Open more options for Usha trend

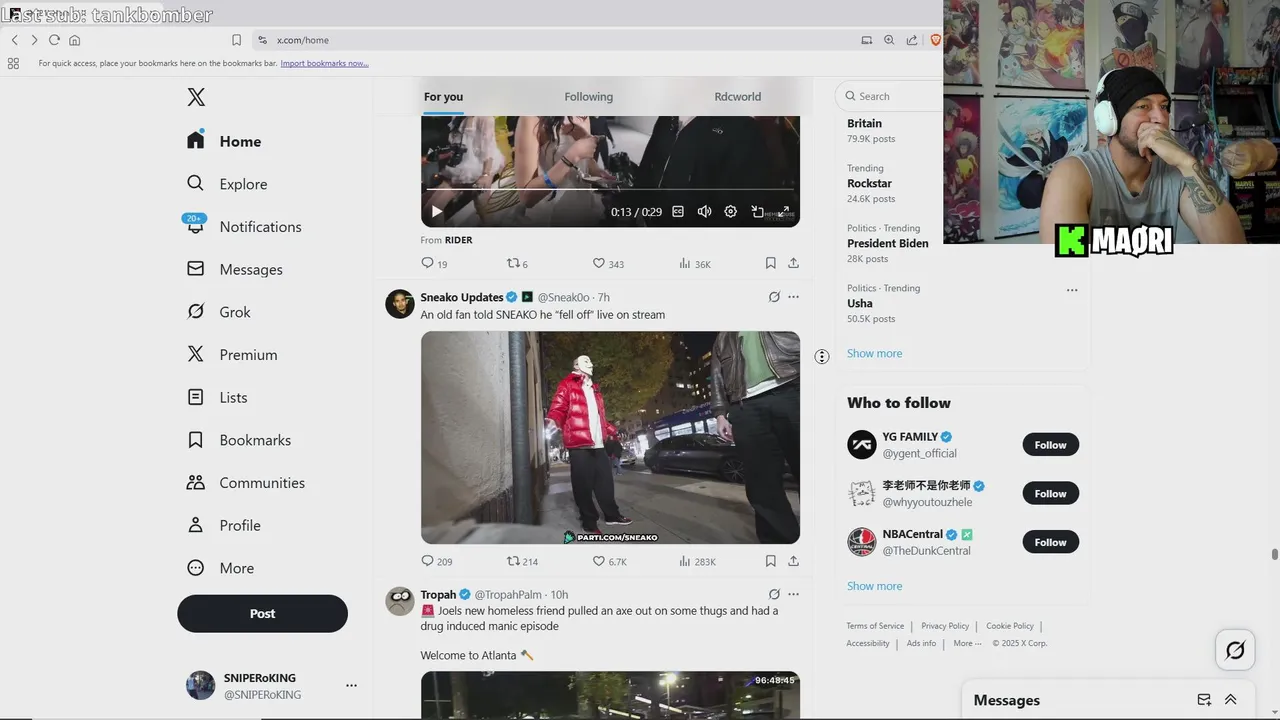tap(1072, 290)
